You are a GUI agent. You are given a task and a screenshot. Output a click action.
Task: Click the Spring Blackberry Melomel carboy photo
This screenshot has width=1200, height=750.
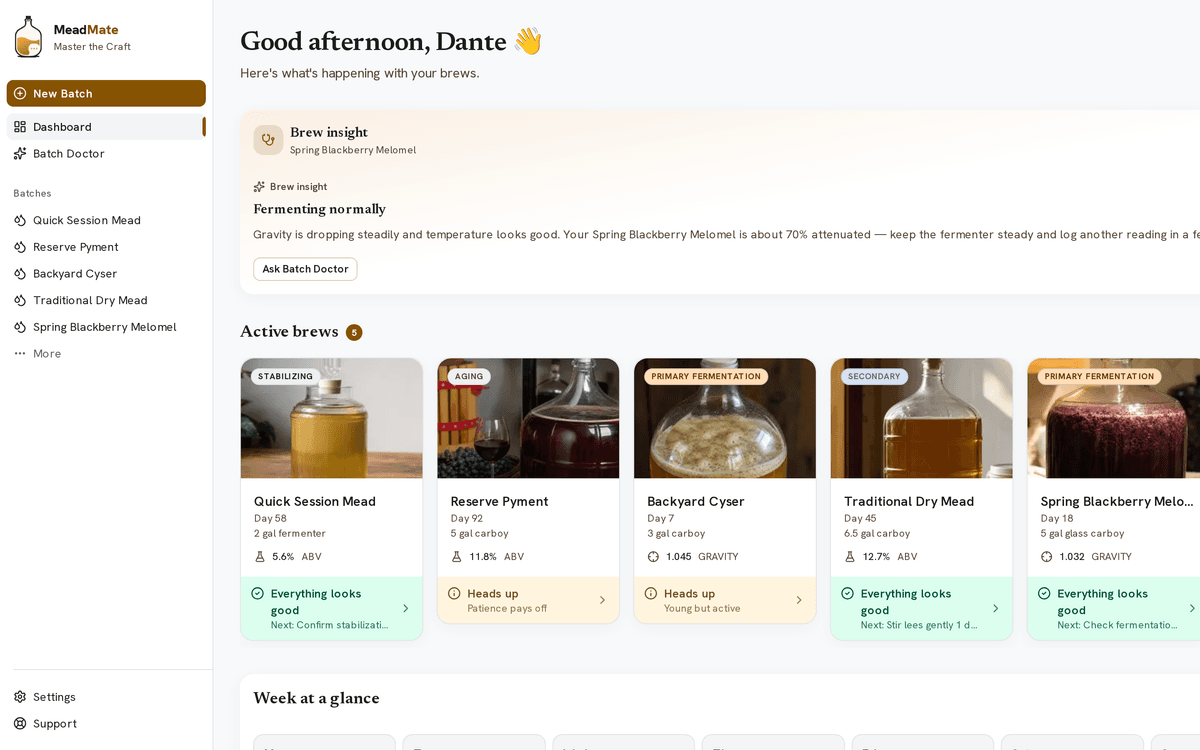click(1114, 418)
